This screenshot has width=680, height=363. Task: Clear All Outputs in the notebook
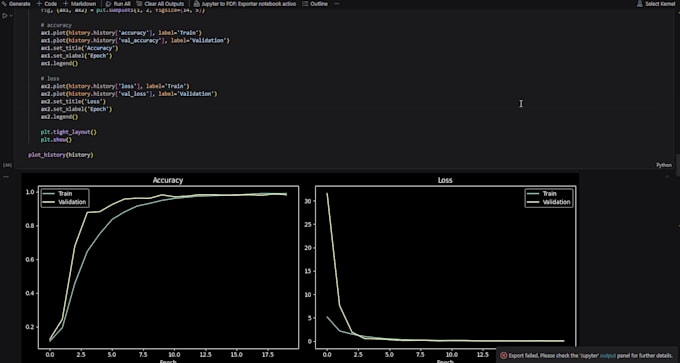click(160, 3)
